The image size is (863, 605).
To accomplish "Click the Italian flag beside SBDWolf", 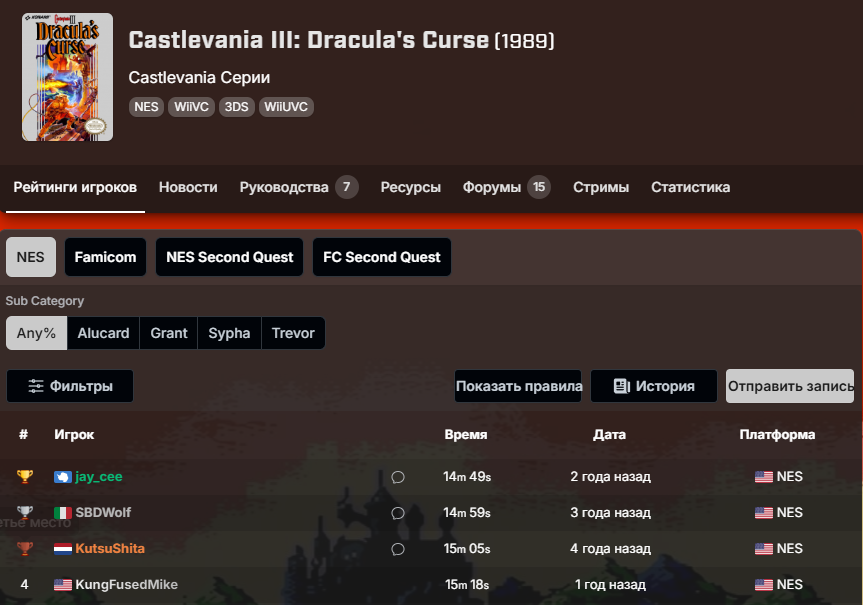I will click(x=63, y=513).
